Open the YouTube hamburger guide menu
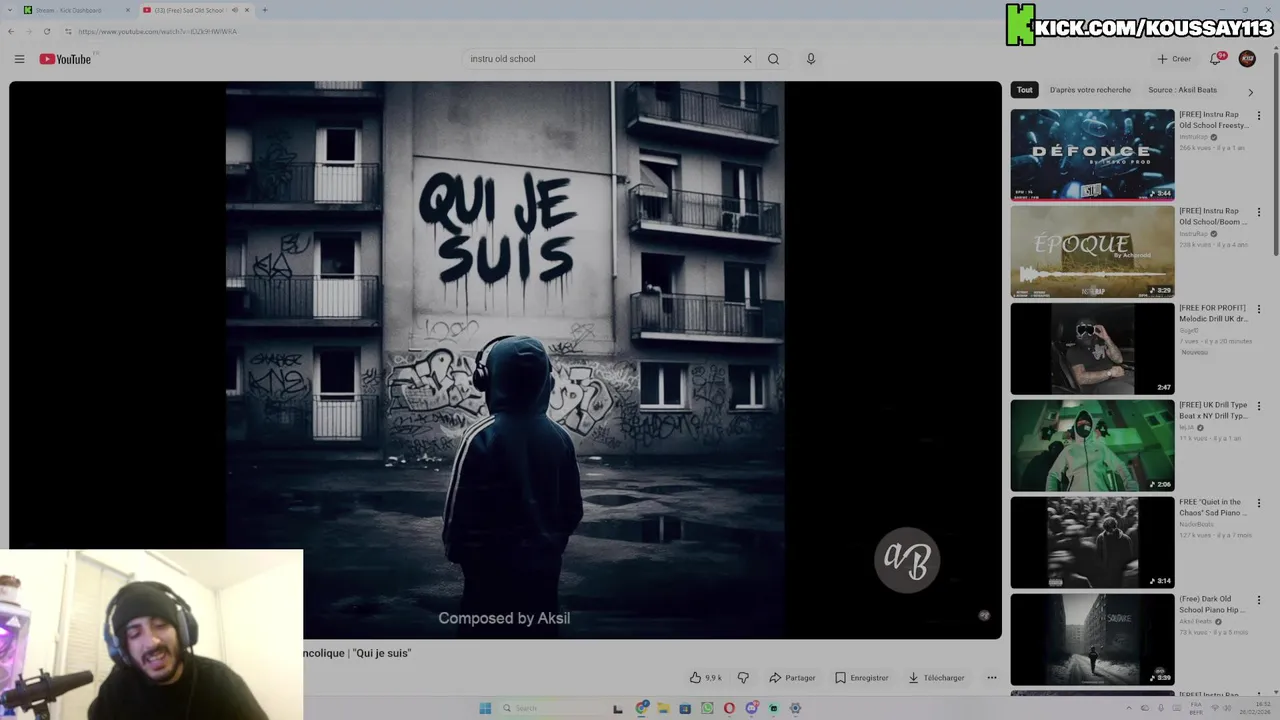Image resolution: width=1280 pixels, height=720 pixels. [19, 59]
